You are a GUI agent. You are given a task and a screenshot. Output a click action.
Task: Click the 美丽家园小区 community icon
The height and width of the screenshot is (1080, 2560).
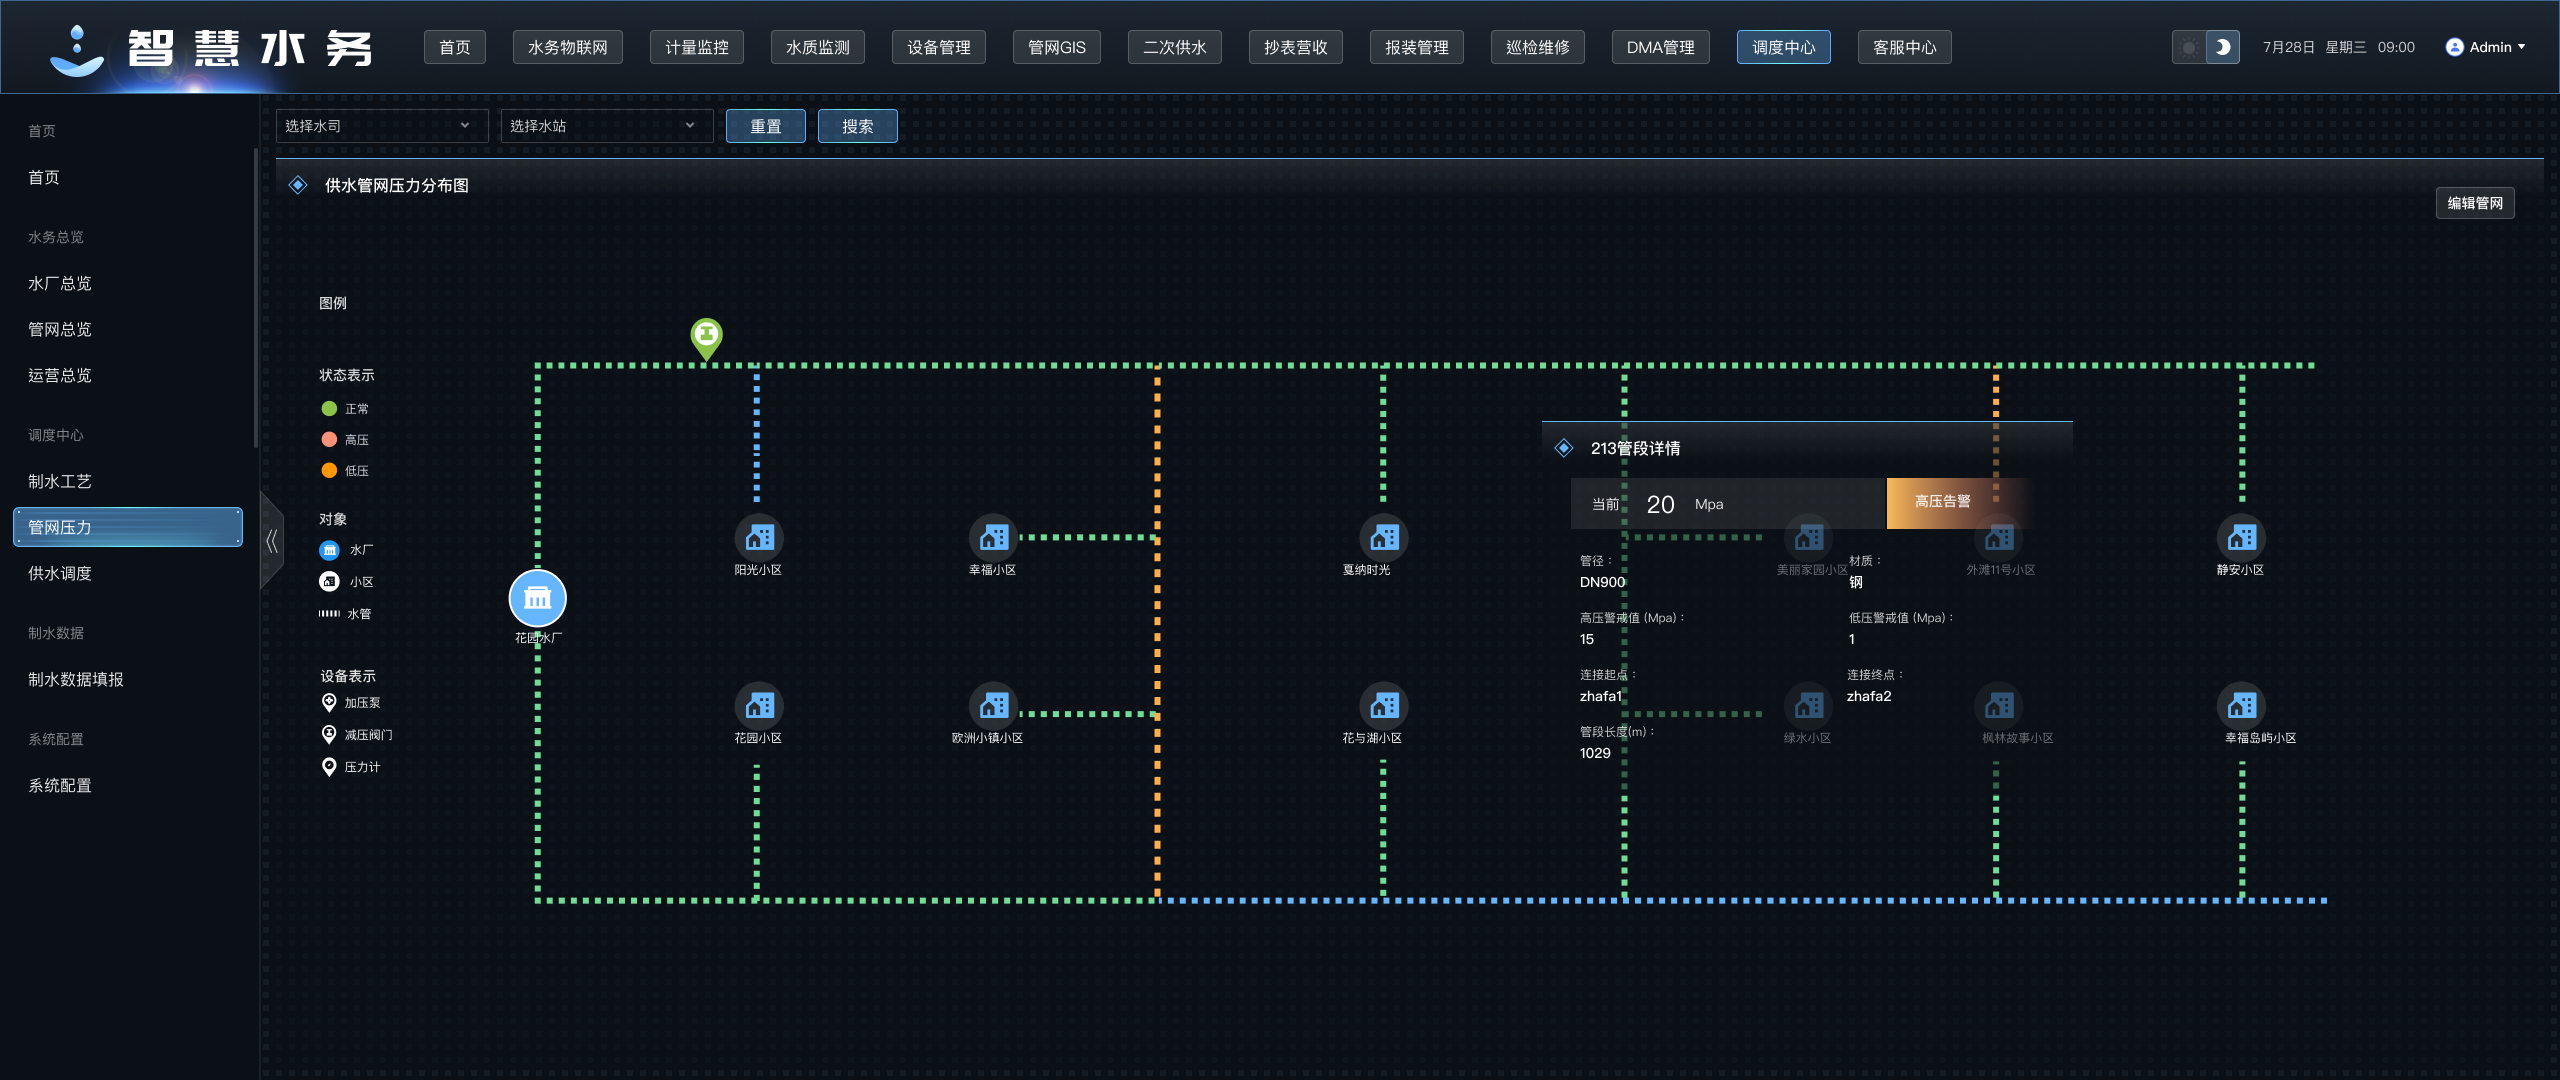[x=1809, y=538]
